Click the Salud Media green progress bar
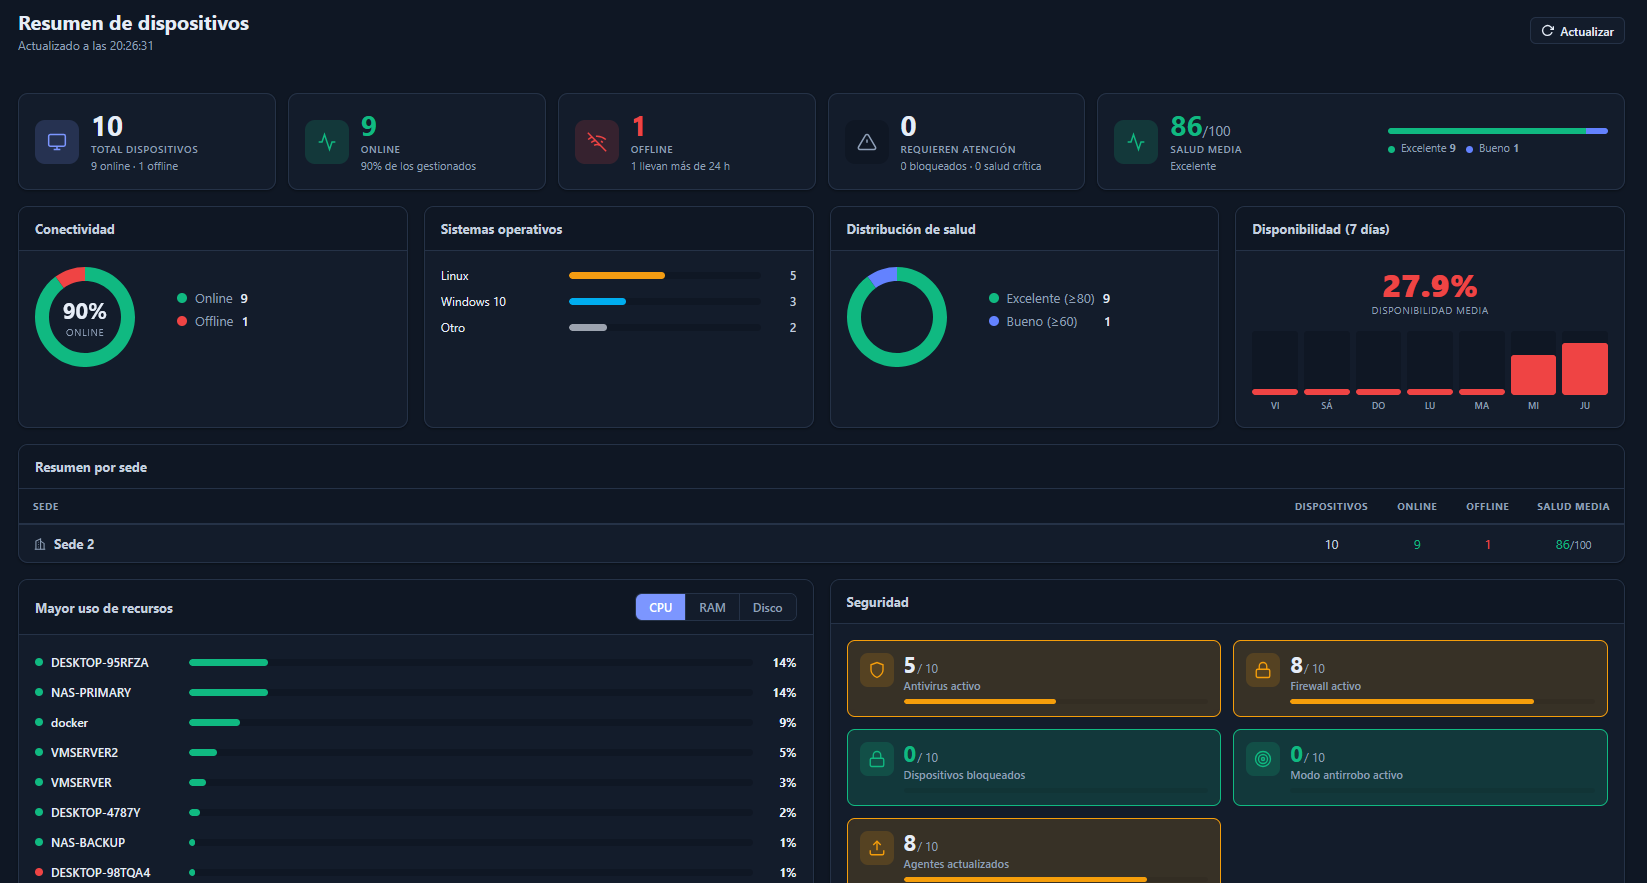The height and width of the screenshot is (883, 1647). [x=1487, y=131]
